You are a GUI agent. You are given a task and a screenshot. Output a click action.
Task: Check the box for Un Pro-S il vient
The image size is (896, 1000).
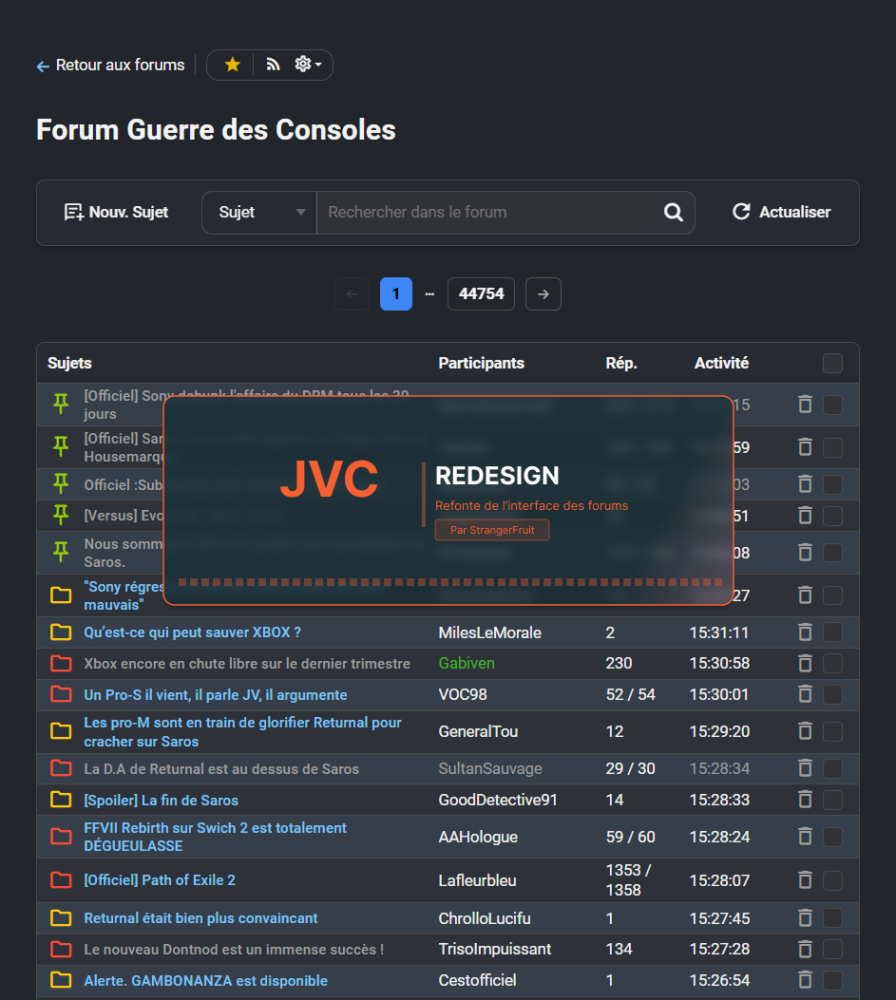pos(832,695)
